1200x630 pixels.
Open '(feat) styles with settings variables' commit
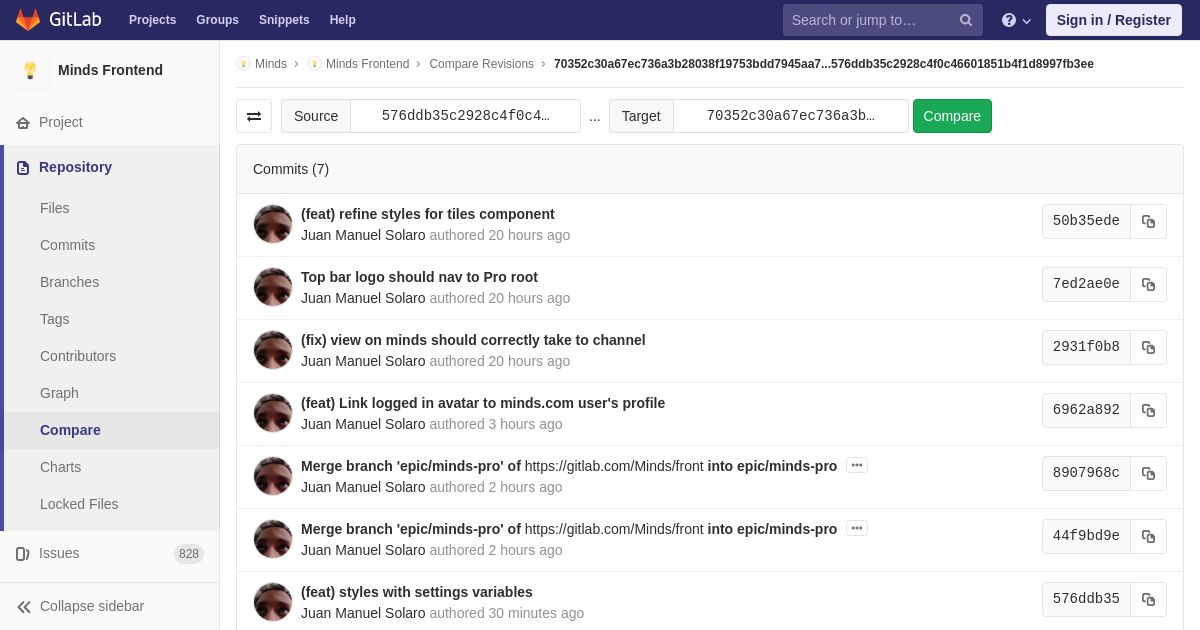(416, 592)
